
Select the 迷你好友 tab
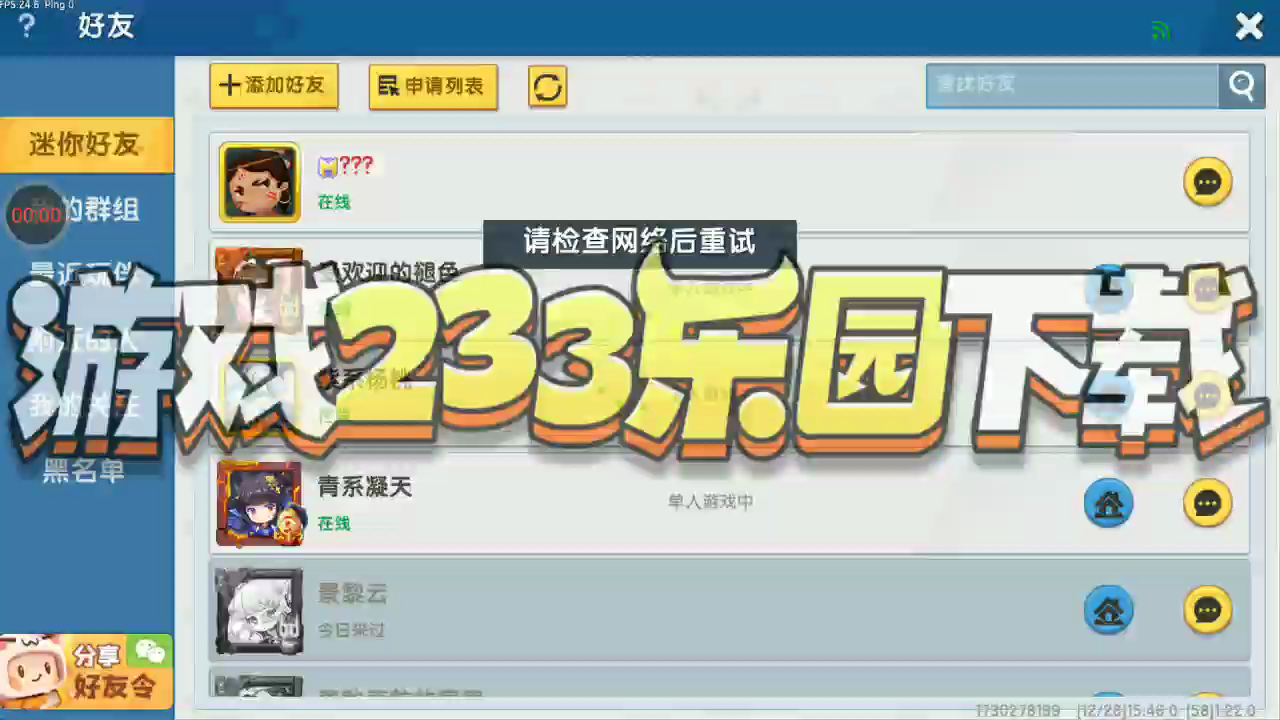[x=86, y=144]
